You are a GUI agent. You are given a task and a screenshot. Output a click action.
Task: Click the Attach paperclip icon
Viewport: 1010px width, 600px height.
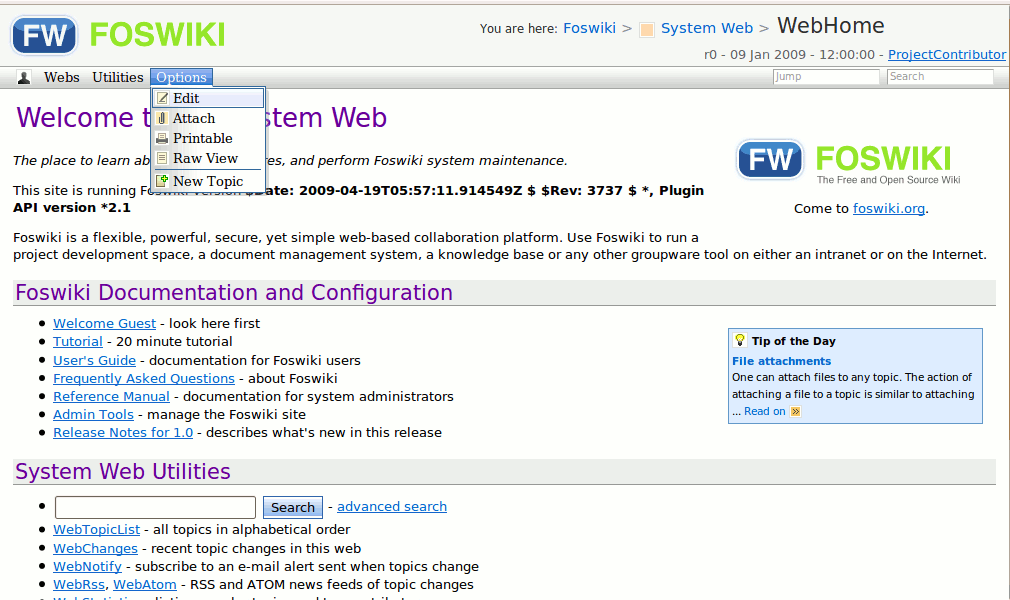point(162,118)
